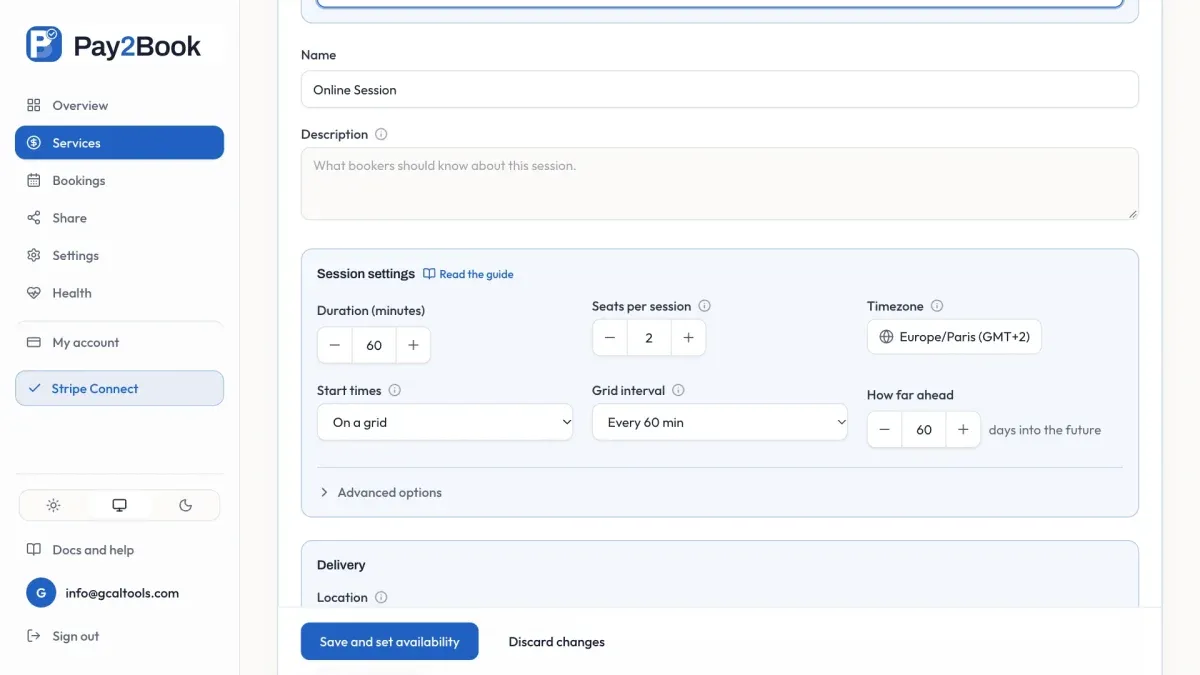Open the Europe/Paris timezone selector
Viewport: 1200px width, 675px height.
click(954, 337)
